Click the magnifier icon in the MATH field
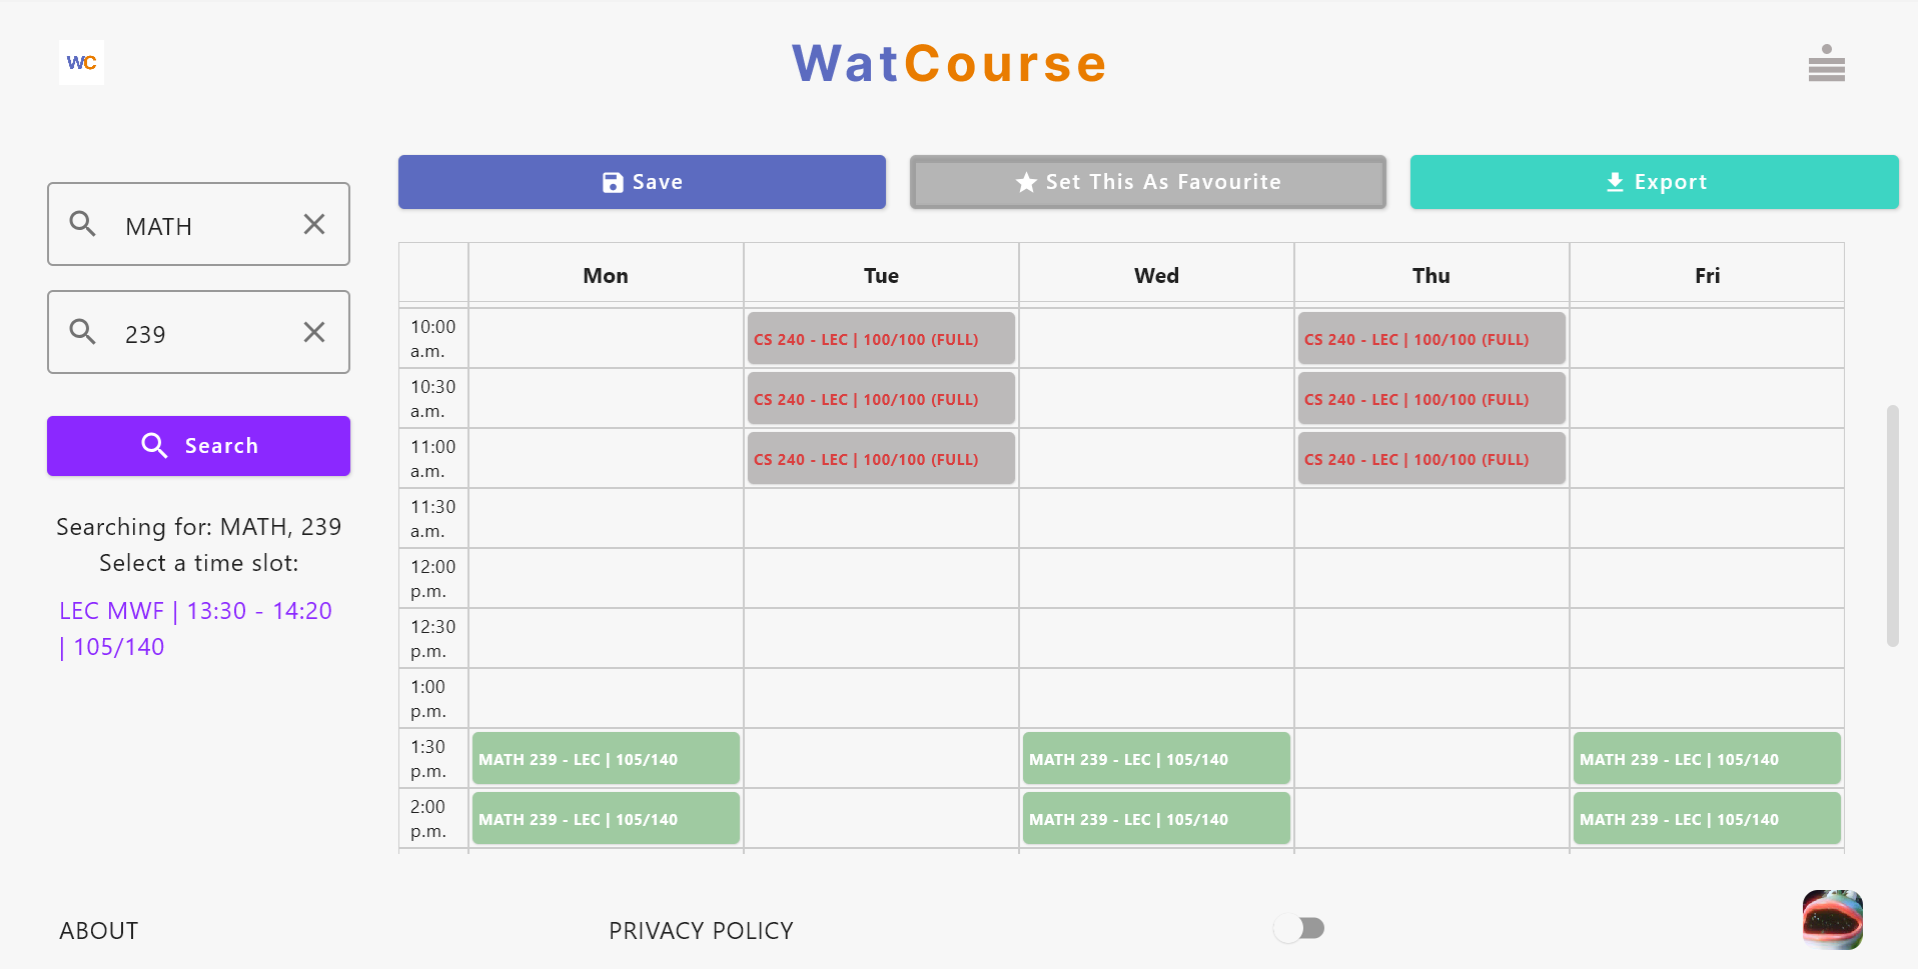1918x969 pixels. click(84, 225)
